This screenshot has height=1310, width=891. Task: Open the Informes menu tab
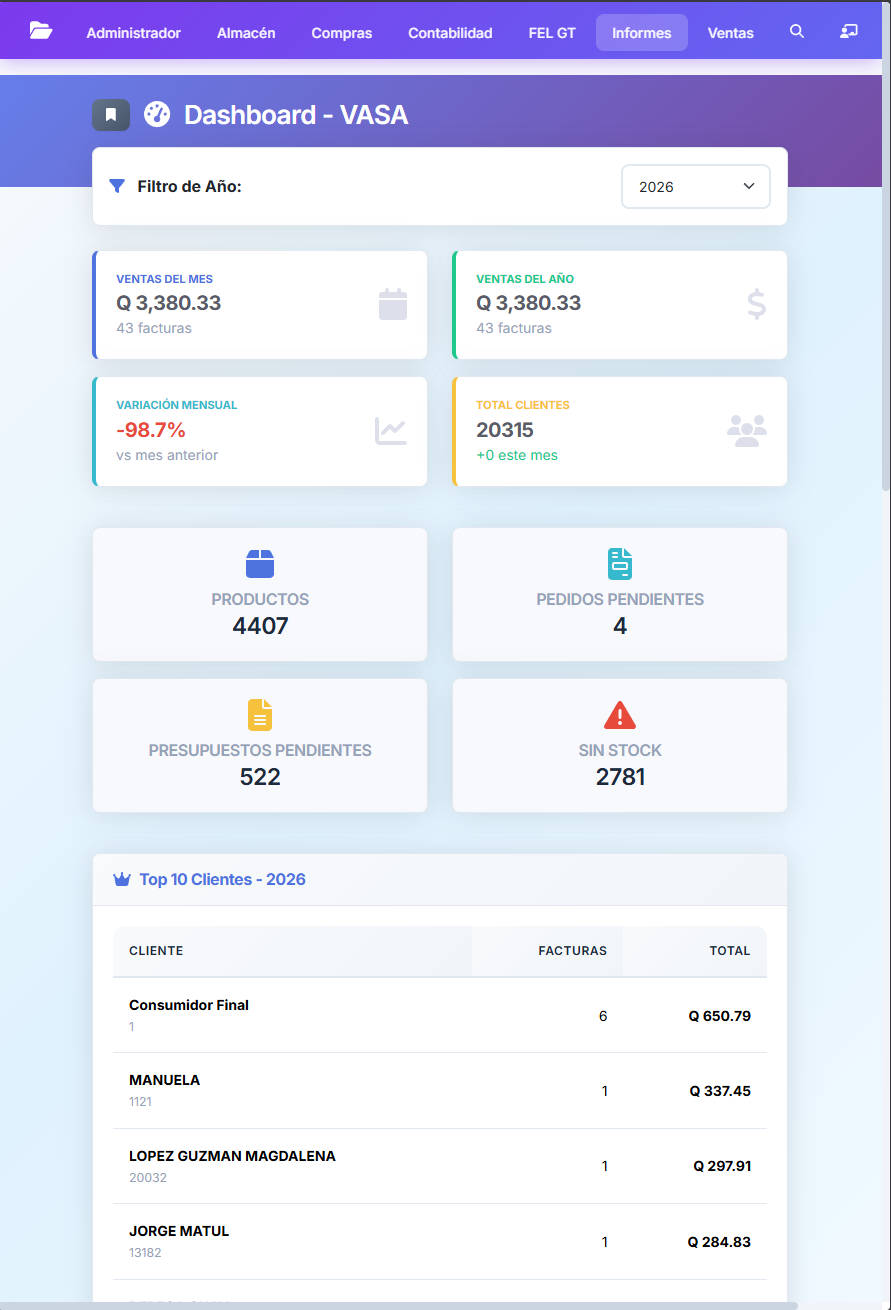point(642,33)
